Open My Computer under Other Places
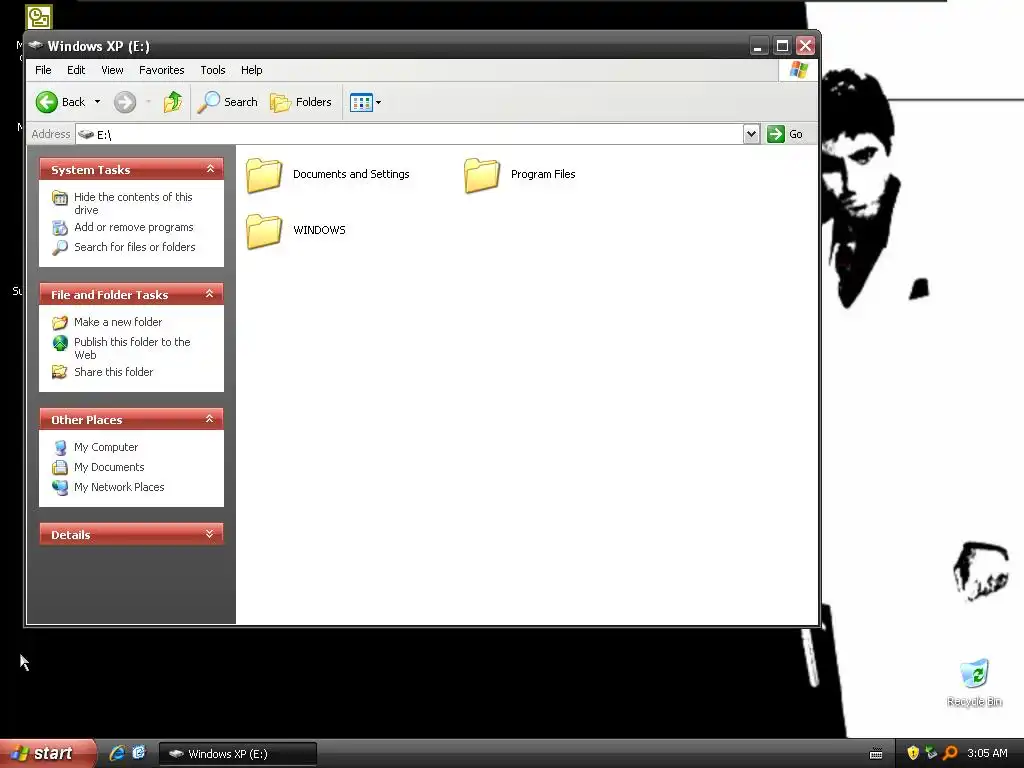The height and width of the screenshot is (768, 1024). click(106, 447)
